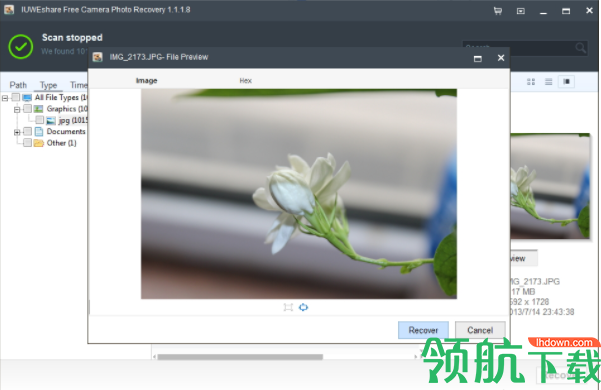Click the jpg image icon in tree
Image resolution: width=601 pixels, height=390 pixels.
tap(51, 120)
